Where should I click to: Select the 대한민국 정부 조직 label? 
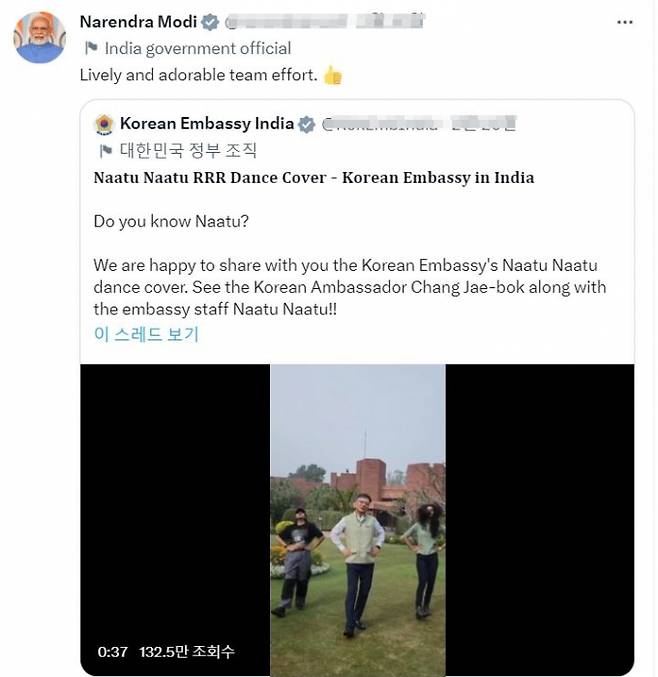click(x=188, y=151)
